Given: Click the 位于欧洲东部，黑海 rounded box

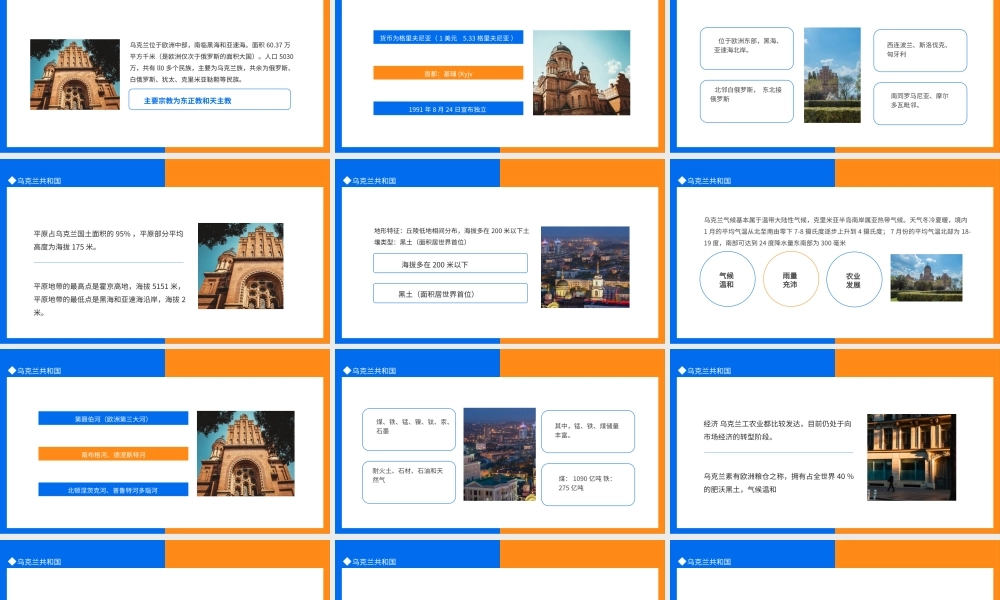Looking at the screenshot, I should (747, 48).
